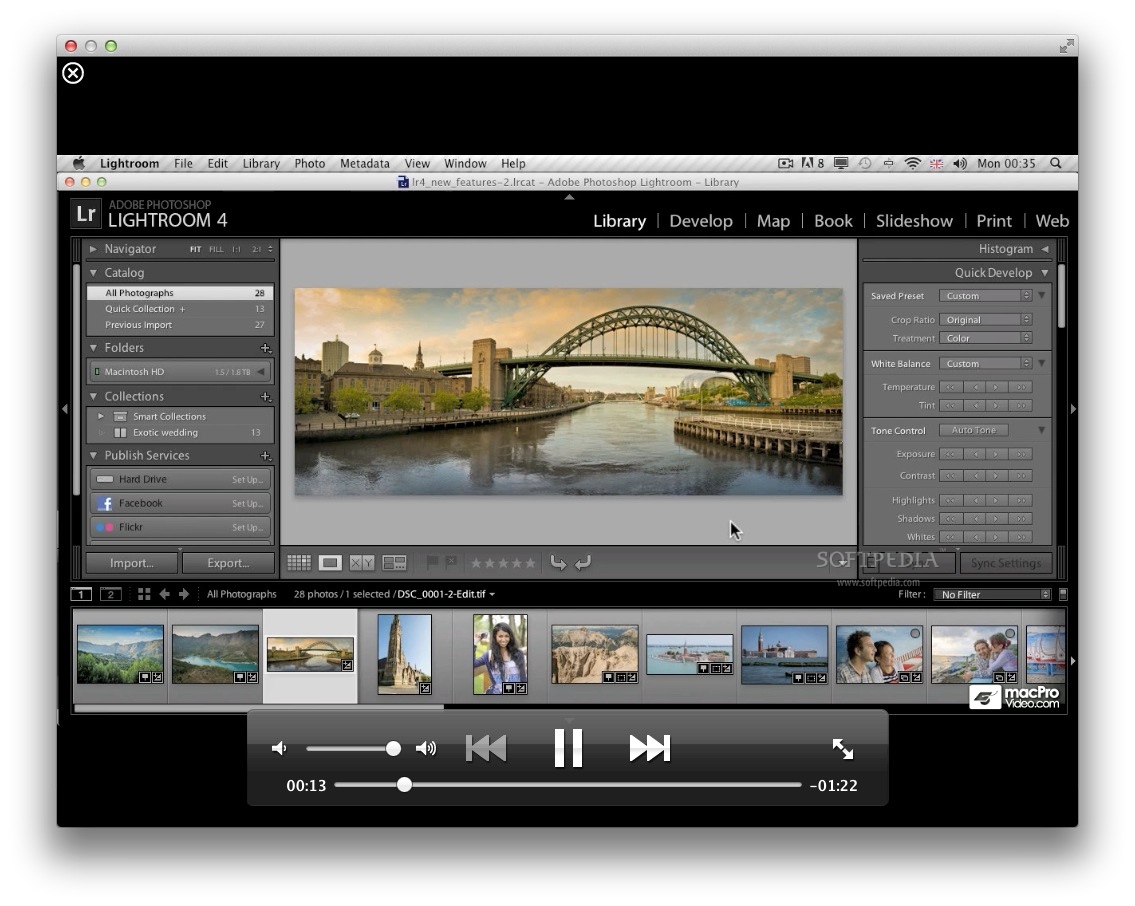Click the star rating control
The width and height of the screenshot is (1135, 906).
click(503, 563)
